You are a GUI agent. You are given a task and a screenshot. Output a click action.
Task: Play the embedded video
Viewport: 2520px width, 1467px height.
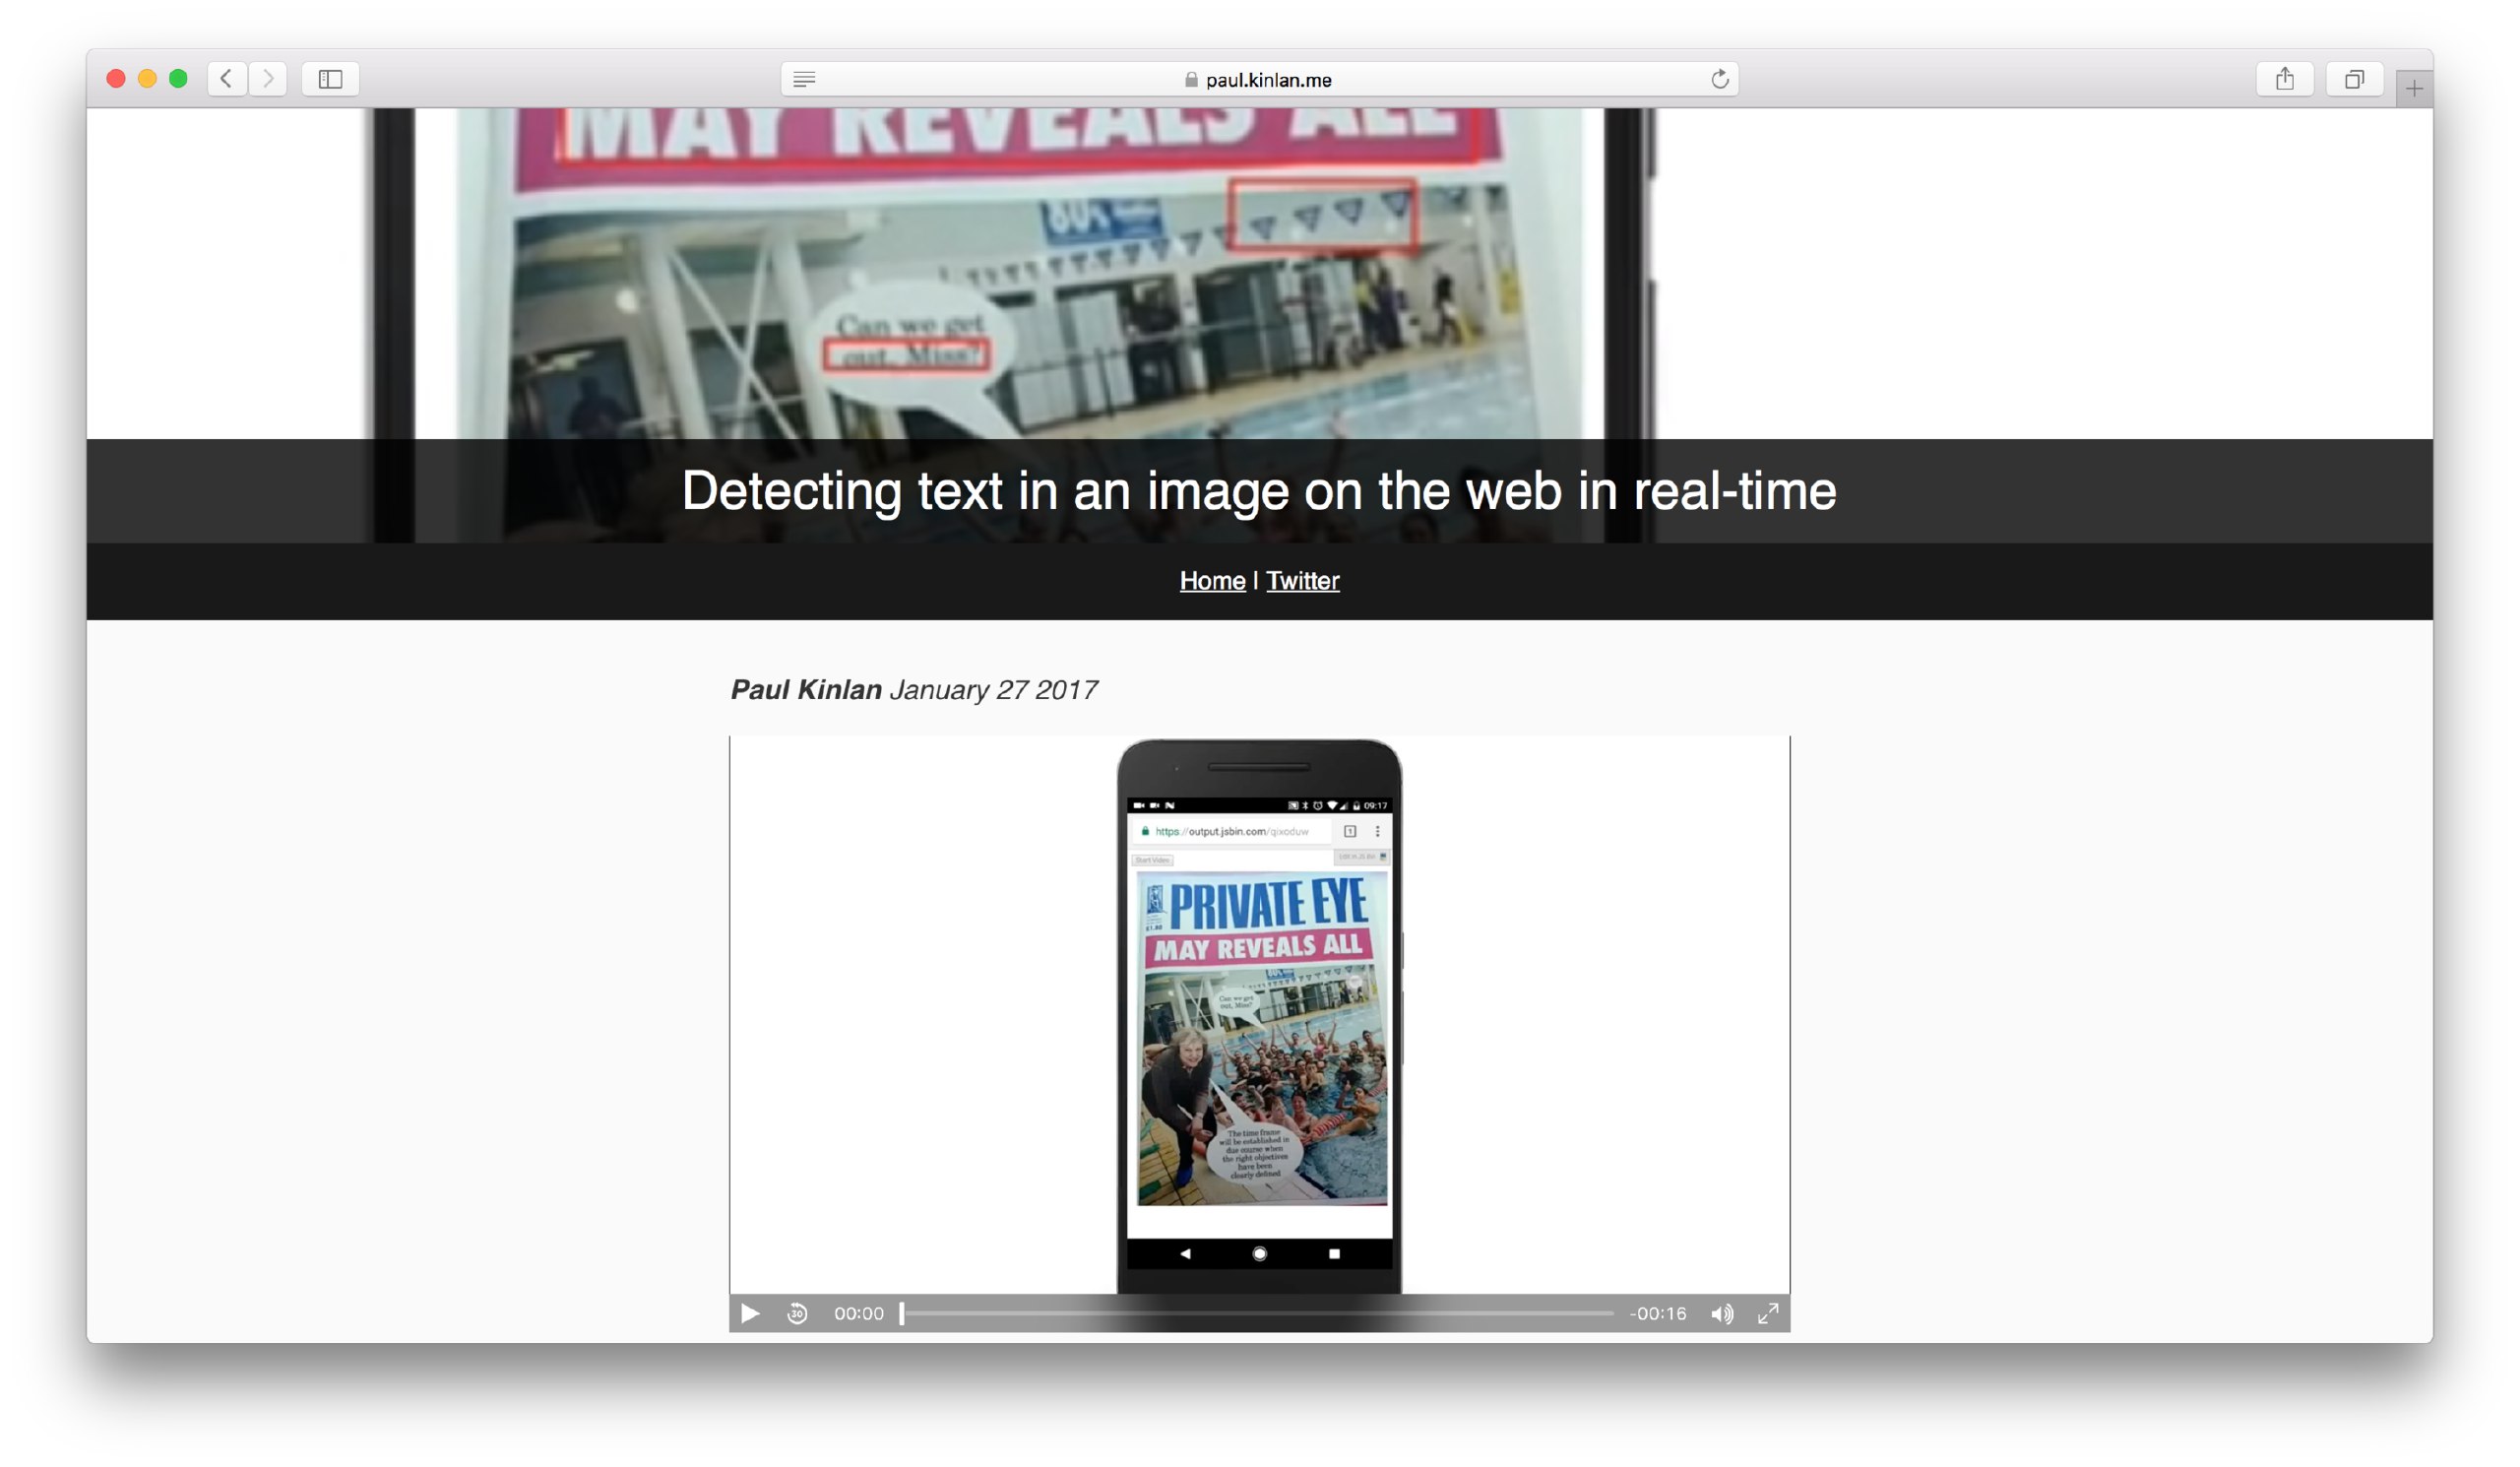[750, 1314]
